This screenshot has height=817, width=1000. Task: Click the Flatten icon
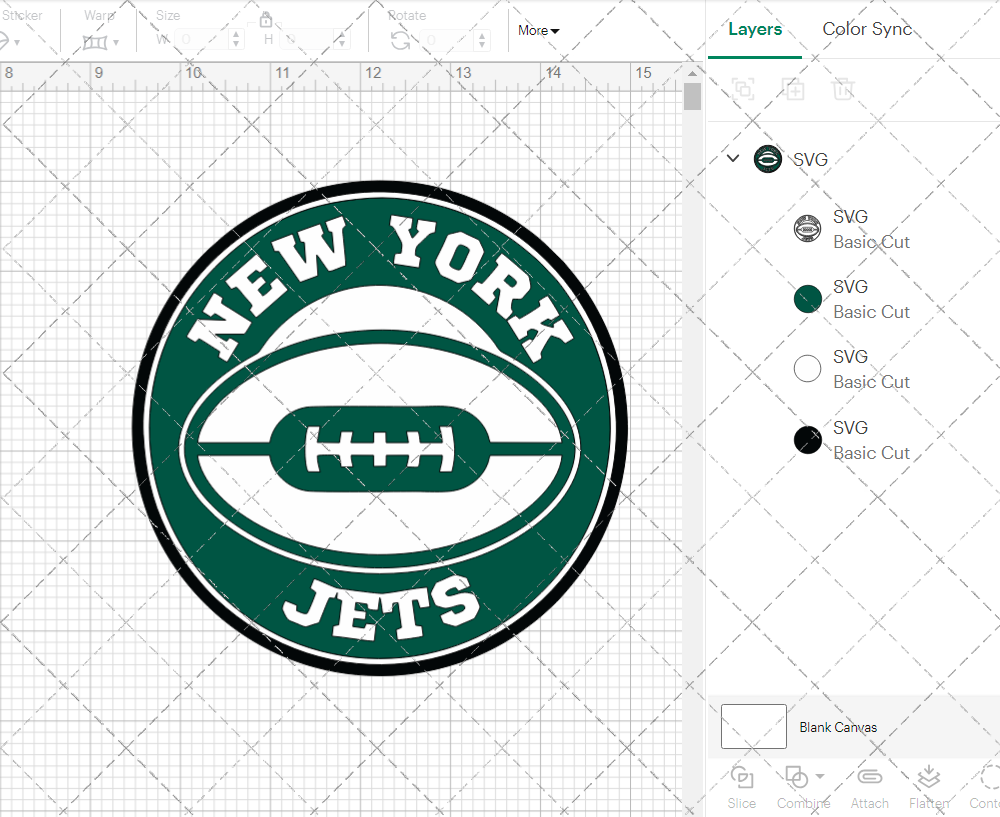click(929, 777)
